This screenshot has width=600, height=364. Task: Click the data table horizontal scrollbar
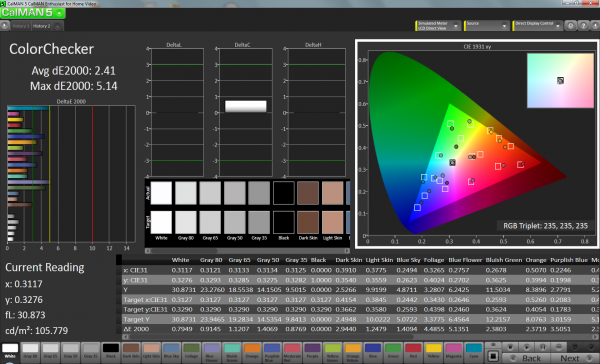360,337
